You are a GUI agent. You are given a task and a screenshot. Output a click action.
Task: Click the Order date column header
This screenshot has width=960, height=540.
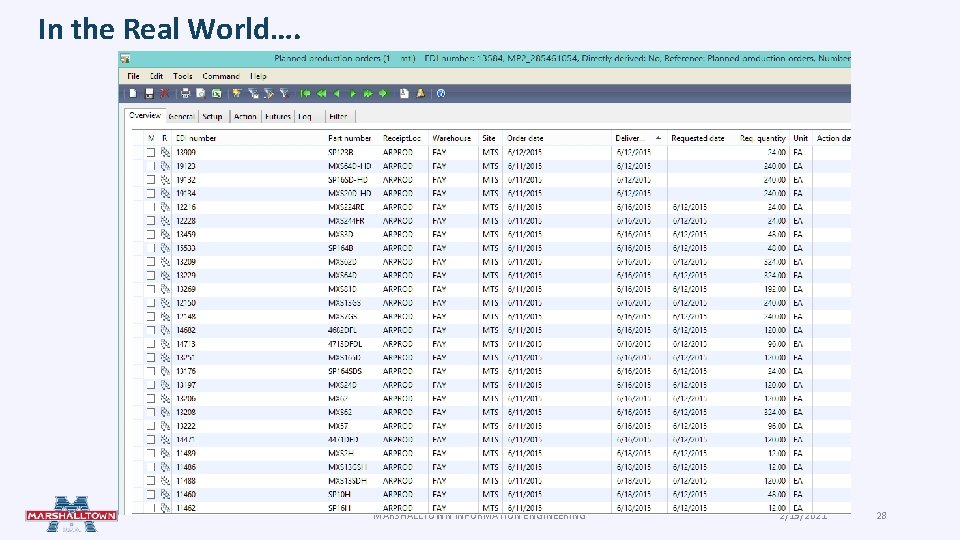click(x=525, y=138)
